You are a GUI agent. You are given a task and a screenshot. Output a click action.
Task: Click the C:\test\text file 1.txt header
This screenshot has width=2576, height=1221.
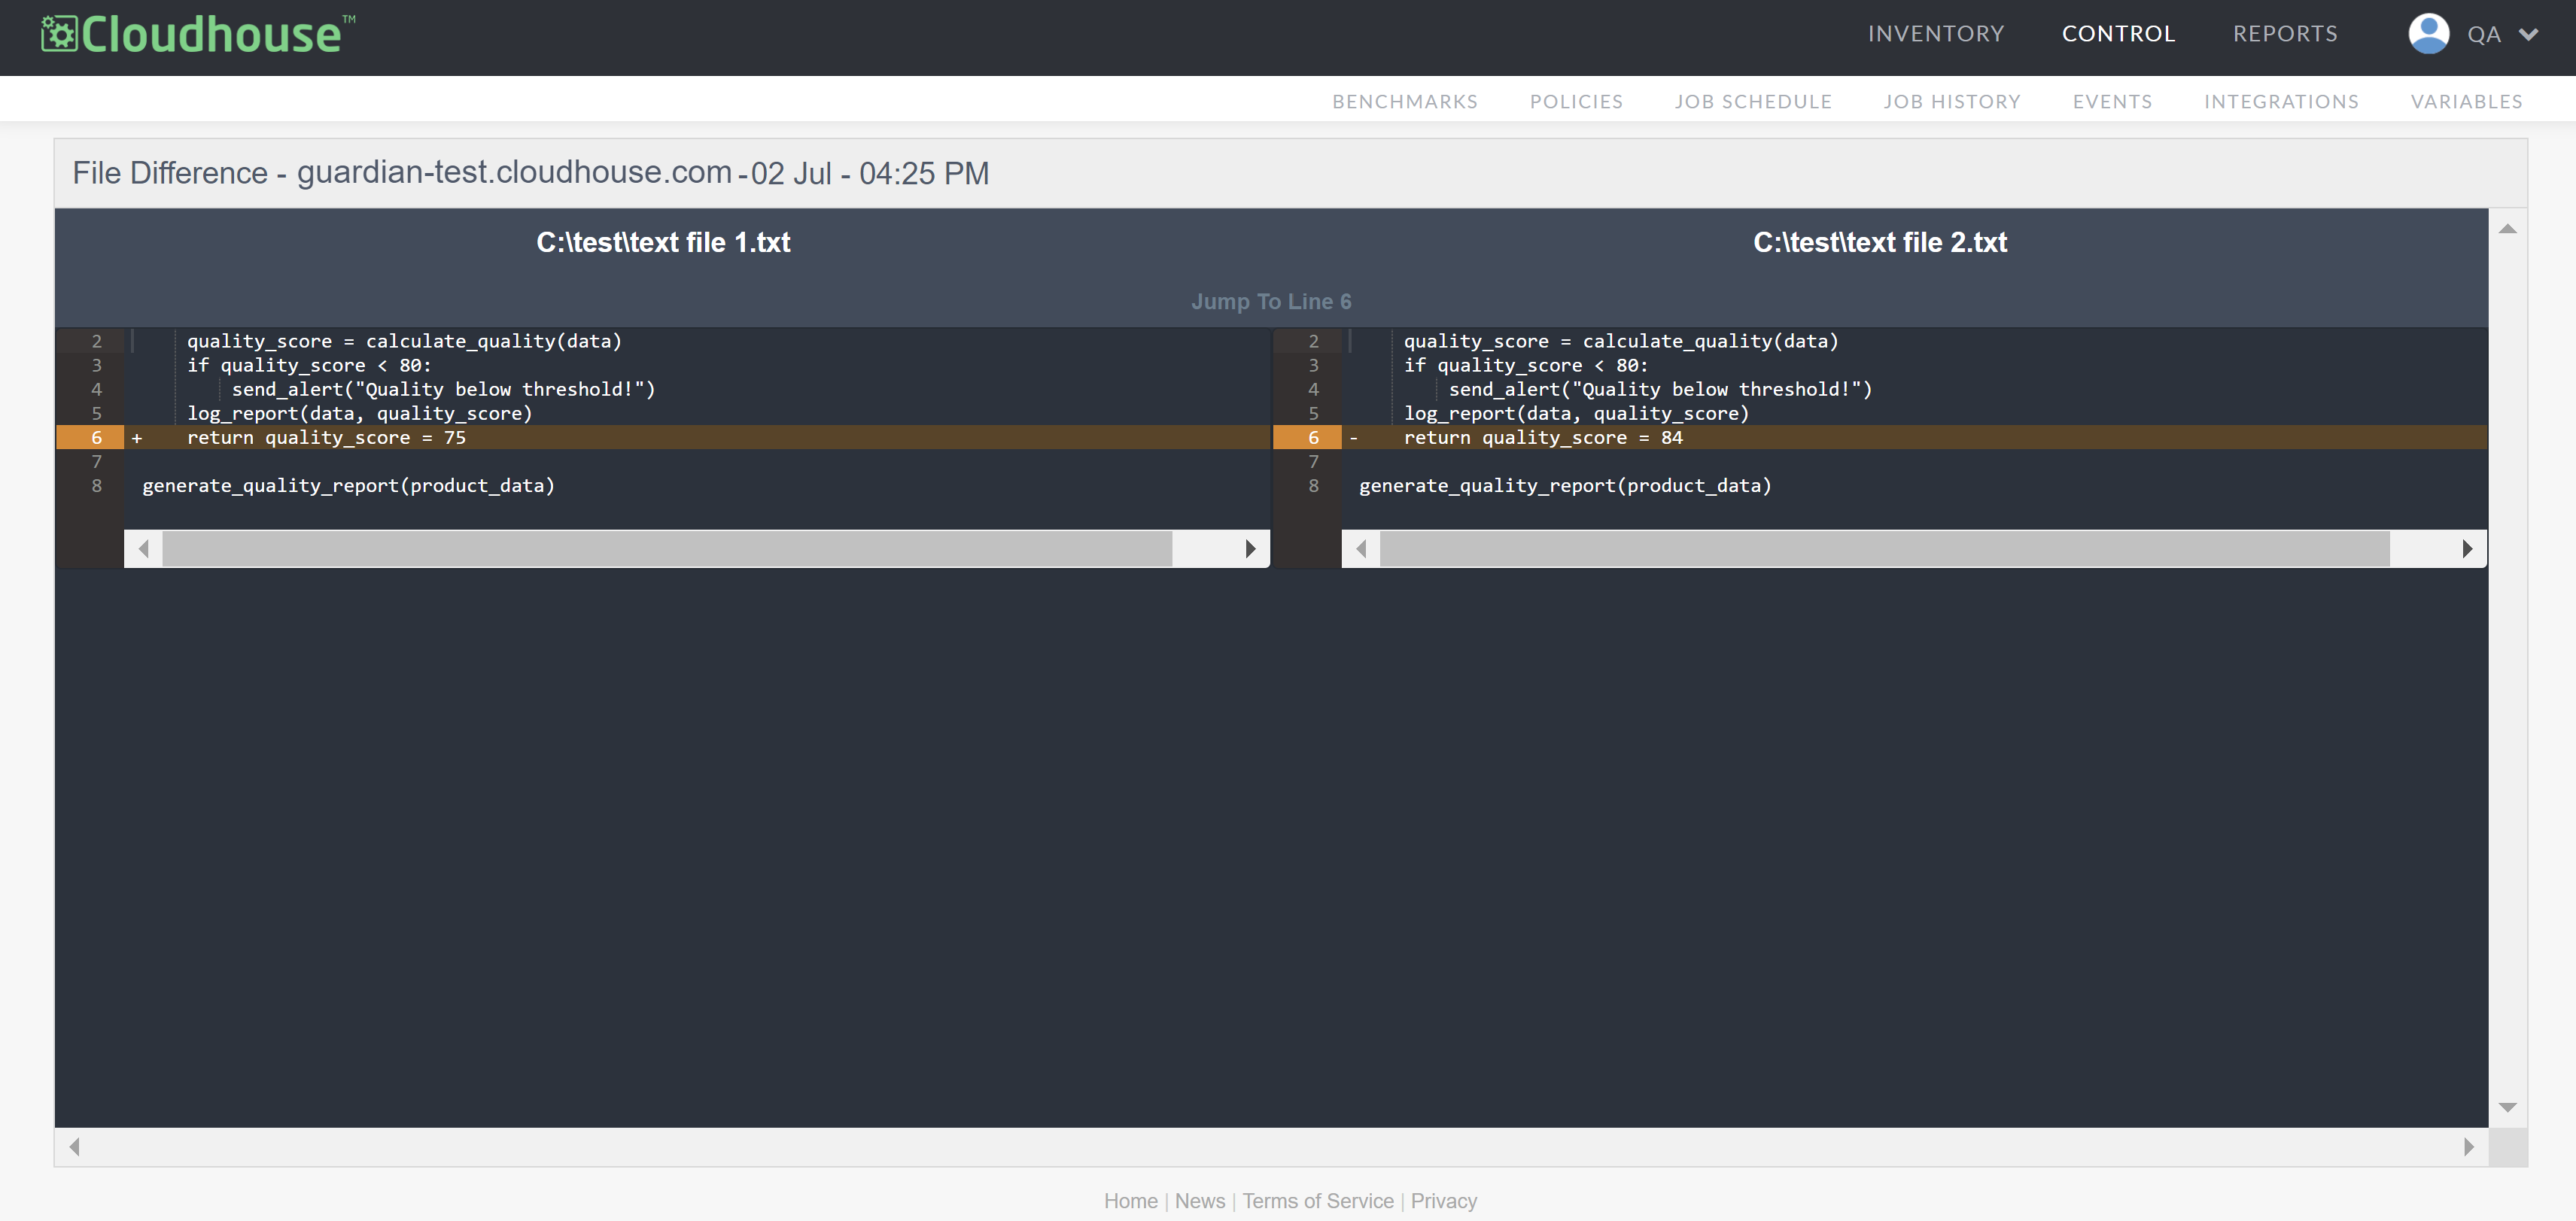tap(663, 243)
